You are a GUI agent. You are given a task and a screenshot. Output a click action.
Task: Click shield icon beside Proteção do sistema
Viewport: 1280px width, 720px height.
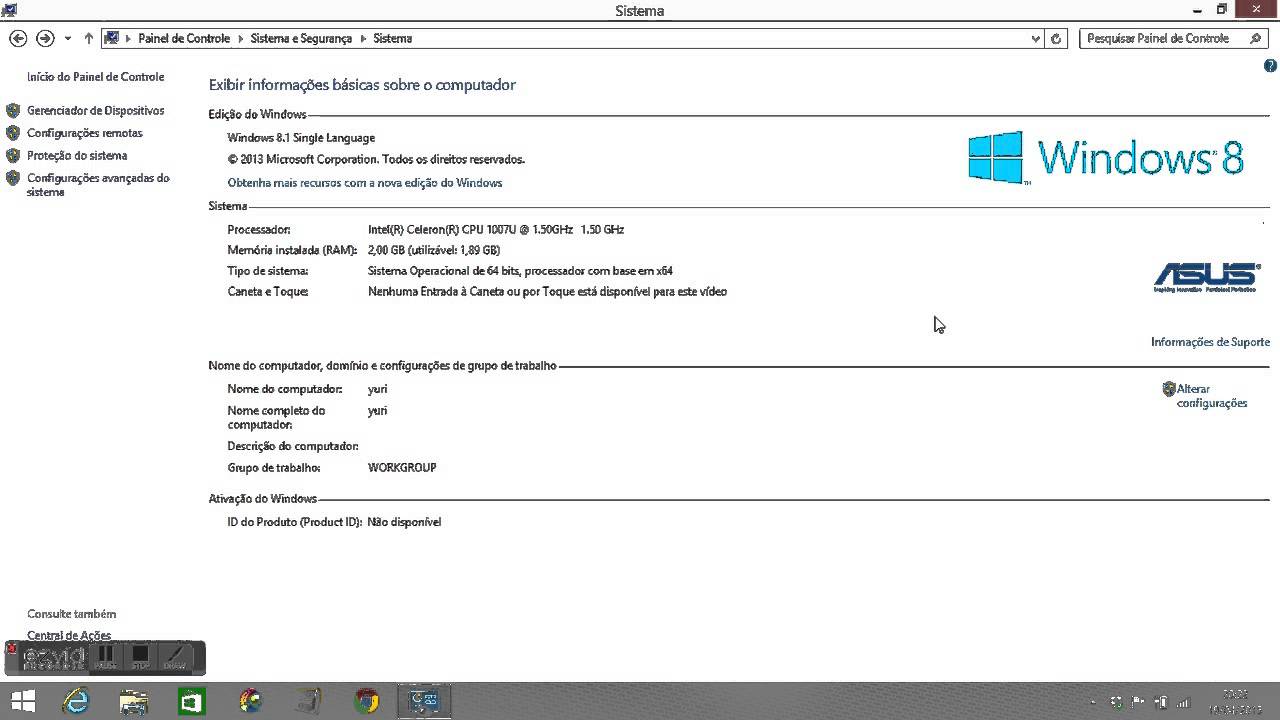[13, 156]
